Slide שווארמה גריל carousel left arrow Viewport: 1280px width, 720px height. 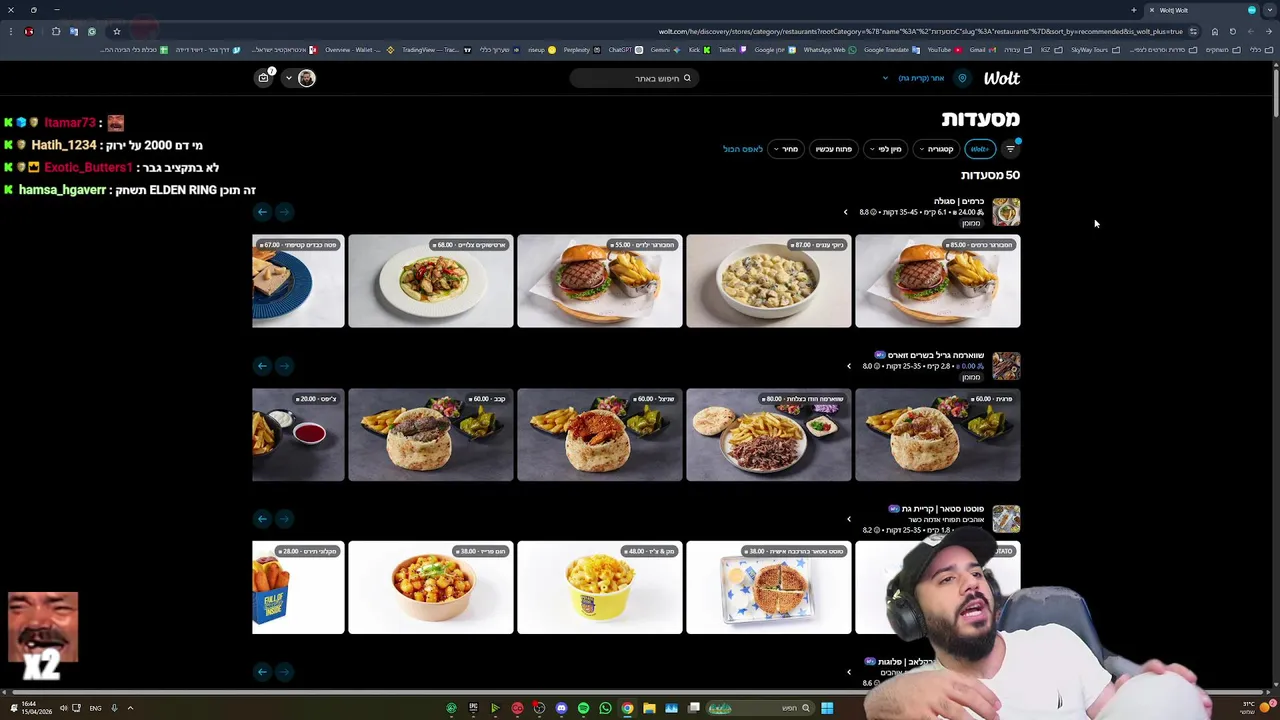(x=262, y=366)
